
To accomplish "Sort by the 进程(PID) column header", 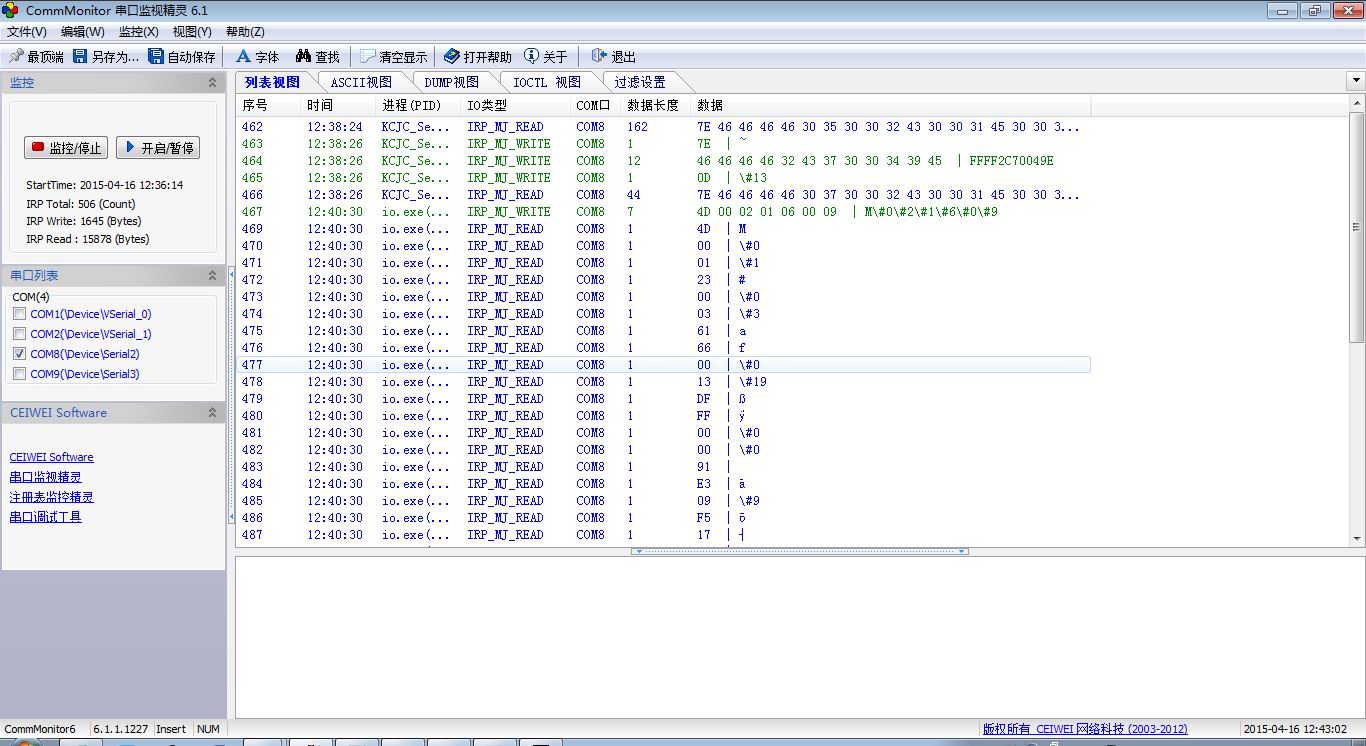I will 418,105.
